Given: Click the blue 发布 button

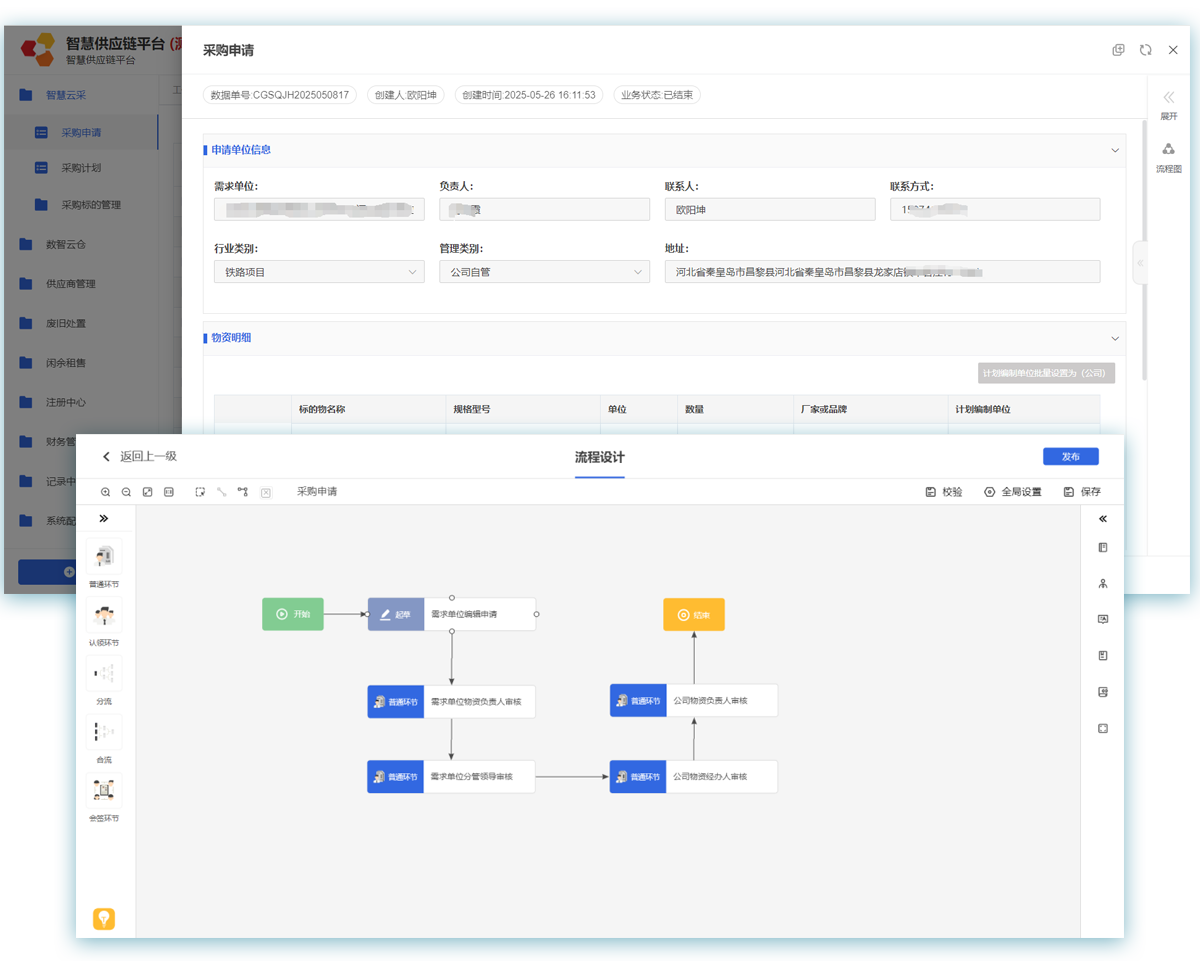Looking at the screenshot, I should point(1071,456).
